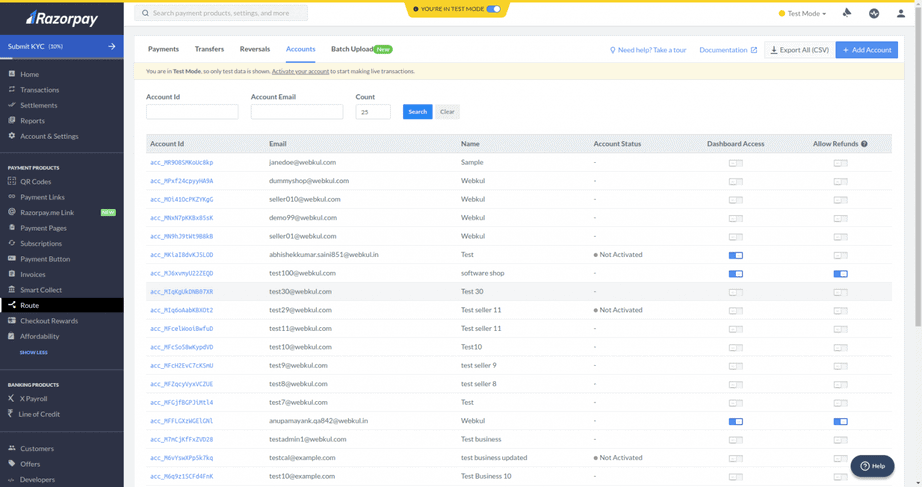Toggle Dashboard Access for test100@webkul.com
This screenshot has height=487, width=922.
[736, 273]
